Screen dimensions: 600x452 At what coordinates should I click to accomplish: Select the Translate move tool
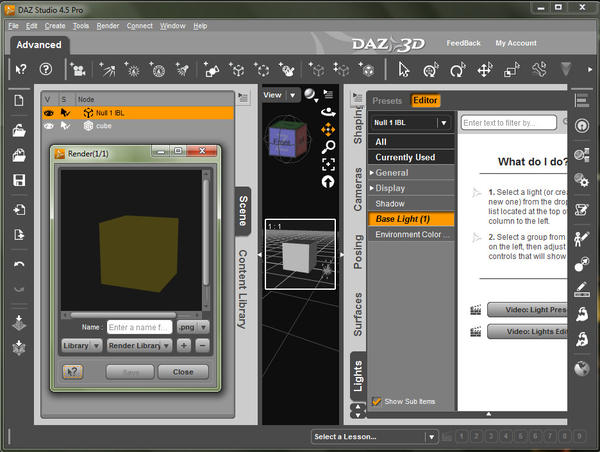[484, 70]
